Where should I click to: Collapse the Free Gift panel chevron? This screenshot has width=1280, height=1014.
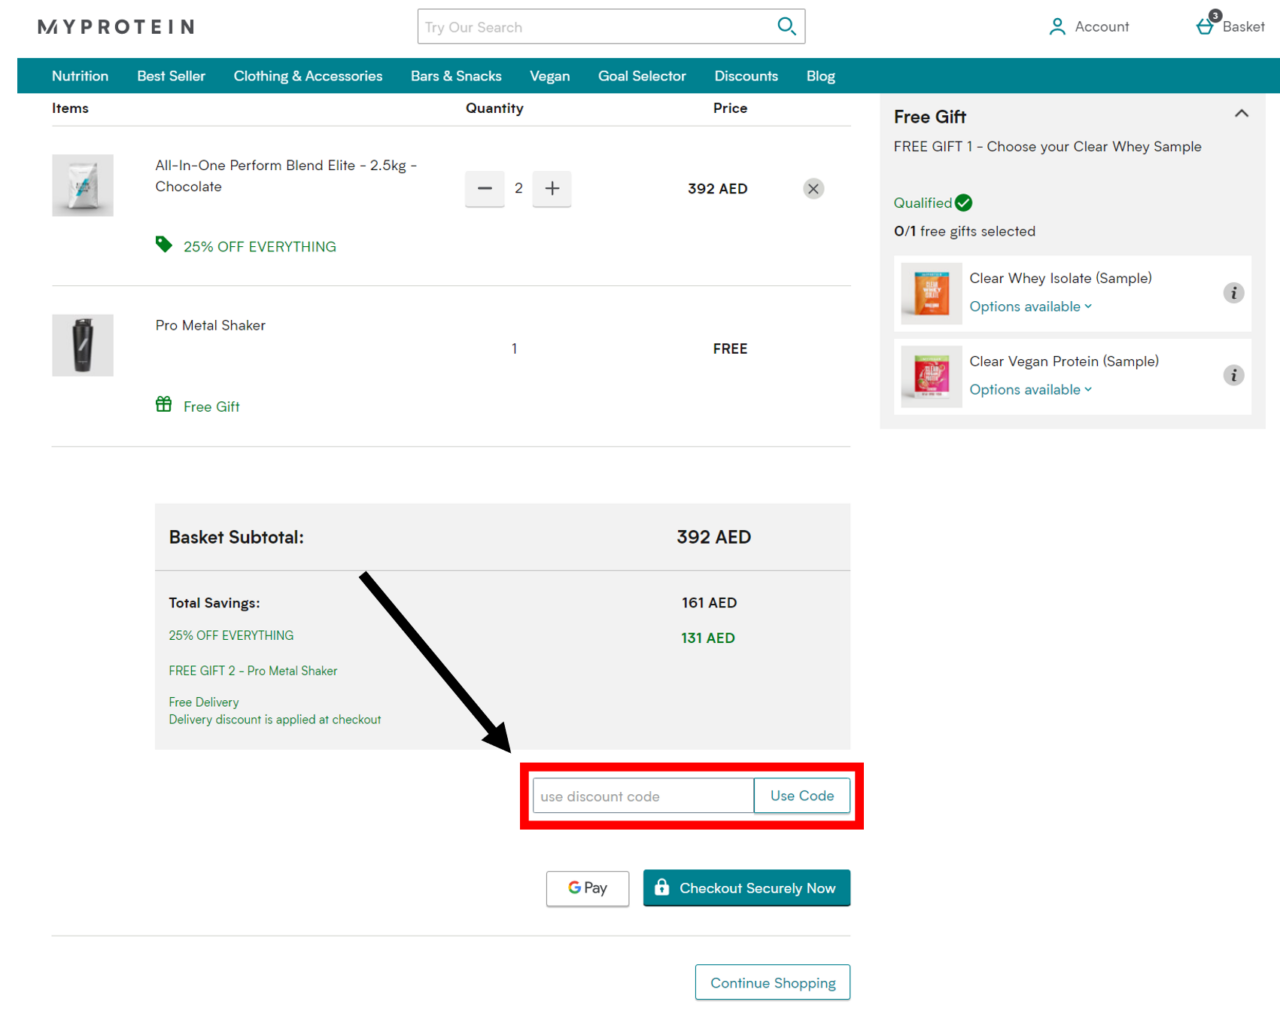tap(1242, 114)
